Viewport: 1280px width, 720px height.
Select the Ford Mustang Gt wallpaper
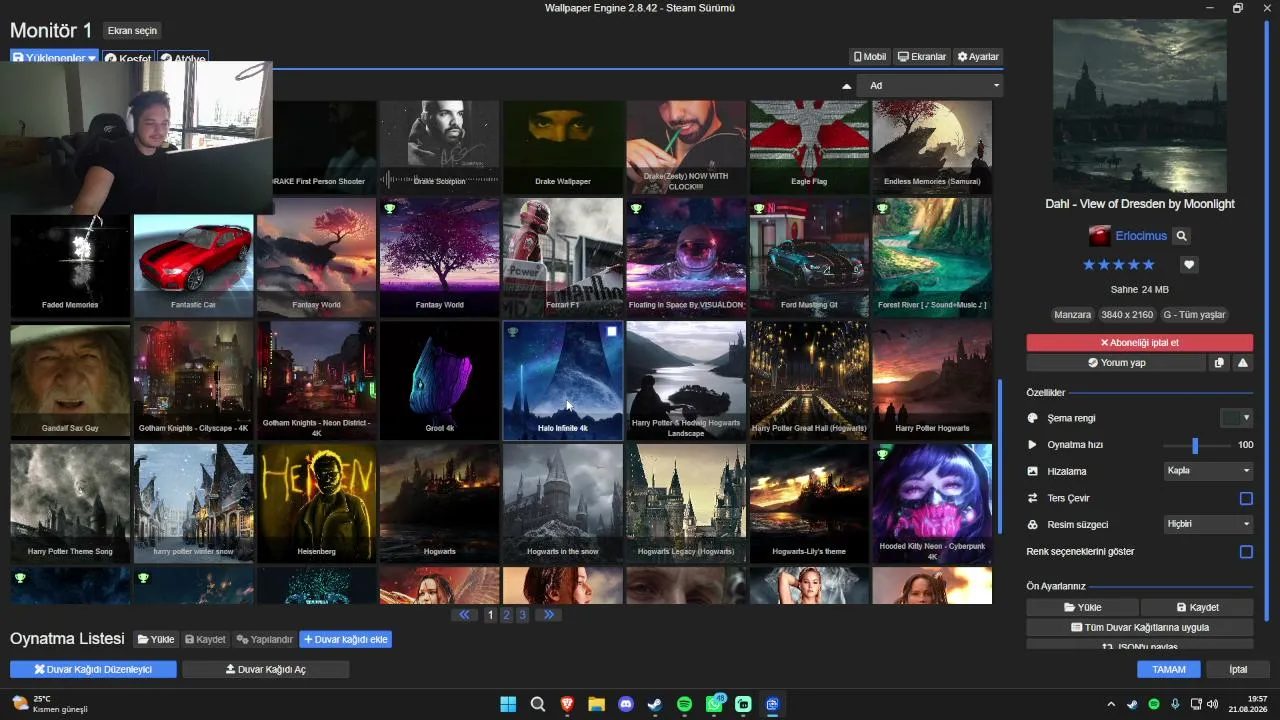click(809, 257)
